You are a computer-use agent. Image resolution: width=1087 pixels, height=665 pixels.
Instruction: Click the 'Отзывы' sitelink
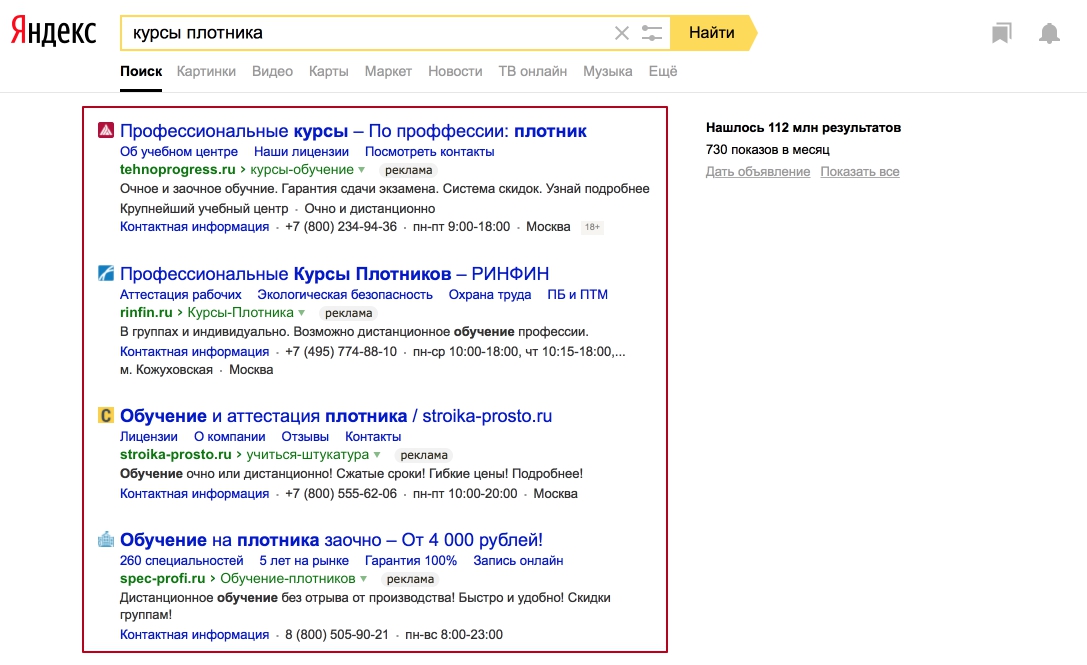click(x=305, y=436)
